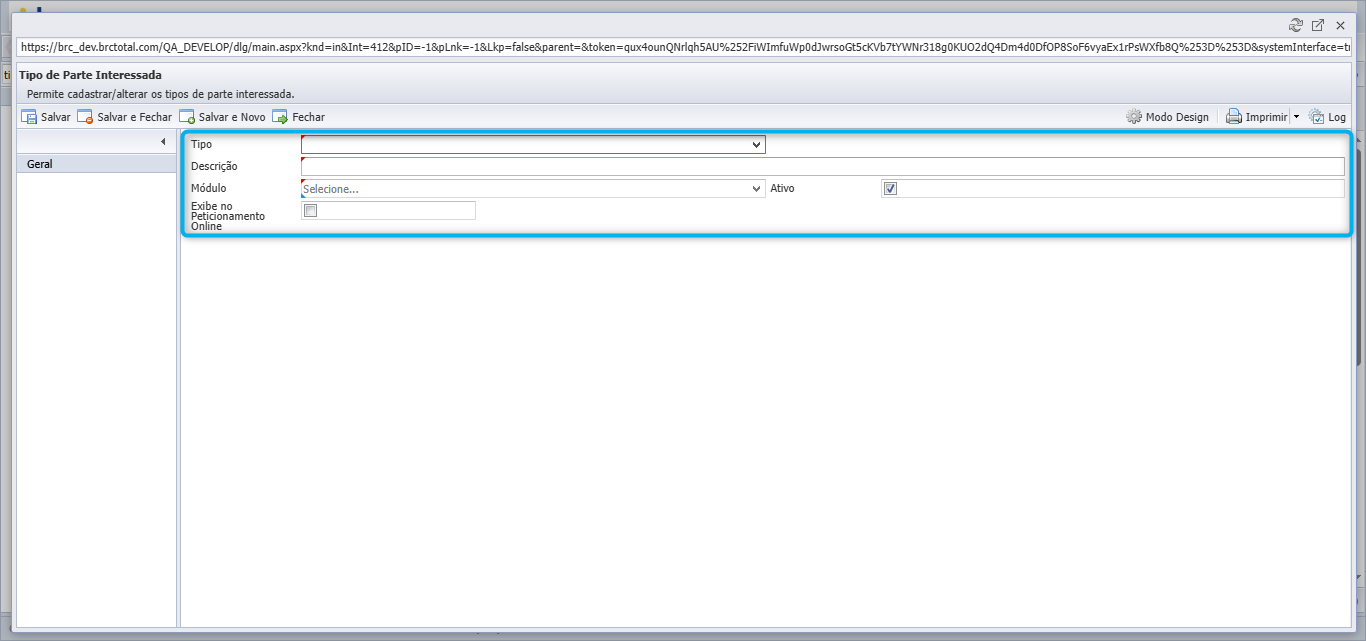Click the Imprimir printer button
This screenshot has height=641, width=1366.
pyautogui.click(x=1257, y=117)
